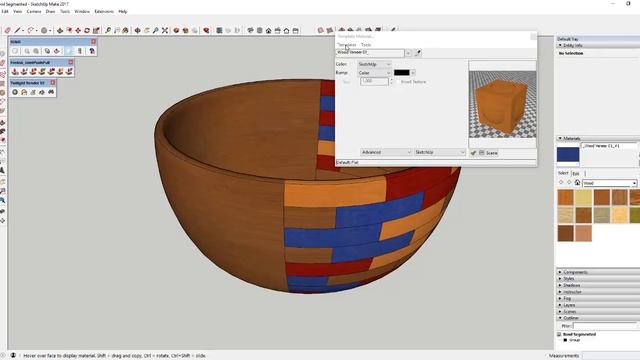The width and height of the screenshot is (640, 360).
Task: Open the Extensions menu
Action: click(104, 11)
